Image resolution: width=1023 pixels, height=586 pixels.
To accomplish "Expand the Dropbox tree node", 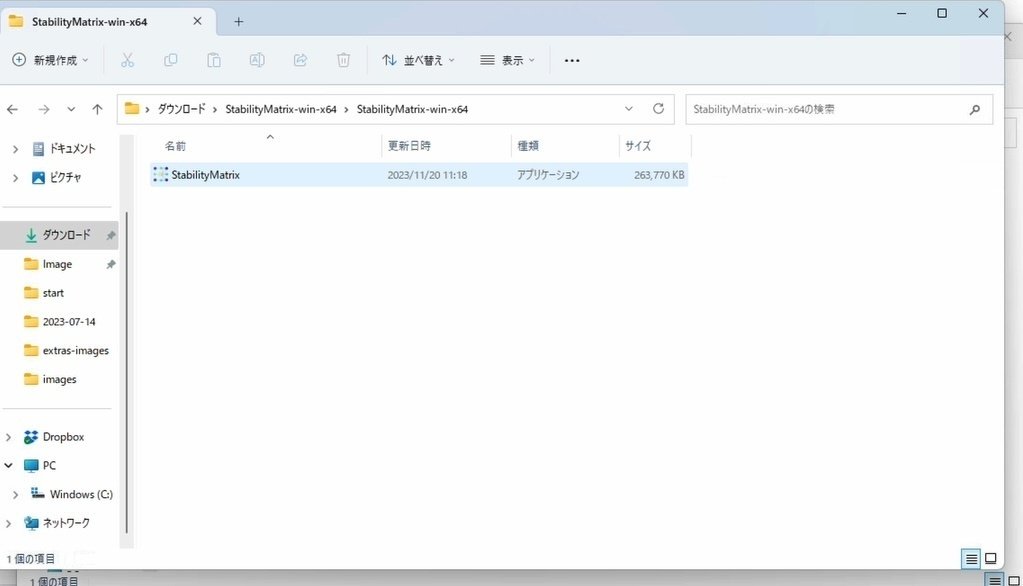I will tap(8, 437).
